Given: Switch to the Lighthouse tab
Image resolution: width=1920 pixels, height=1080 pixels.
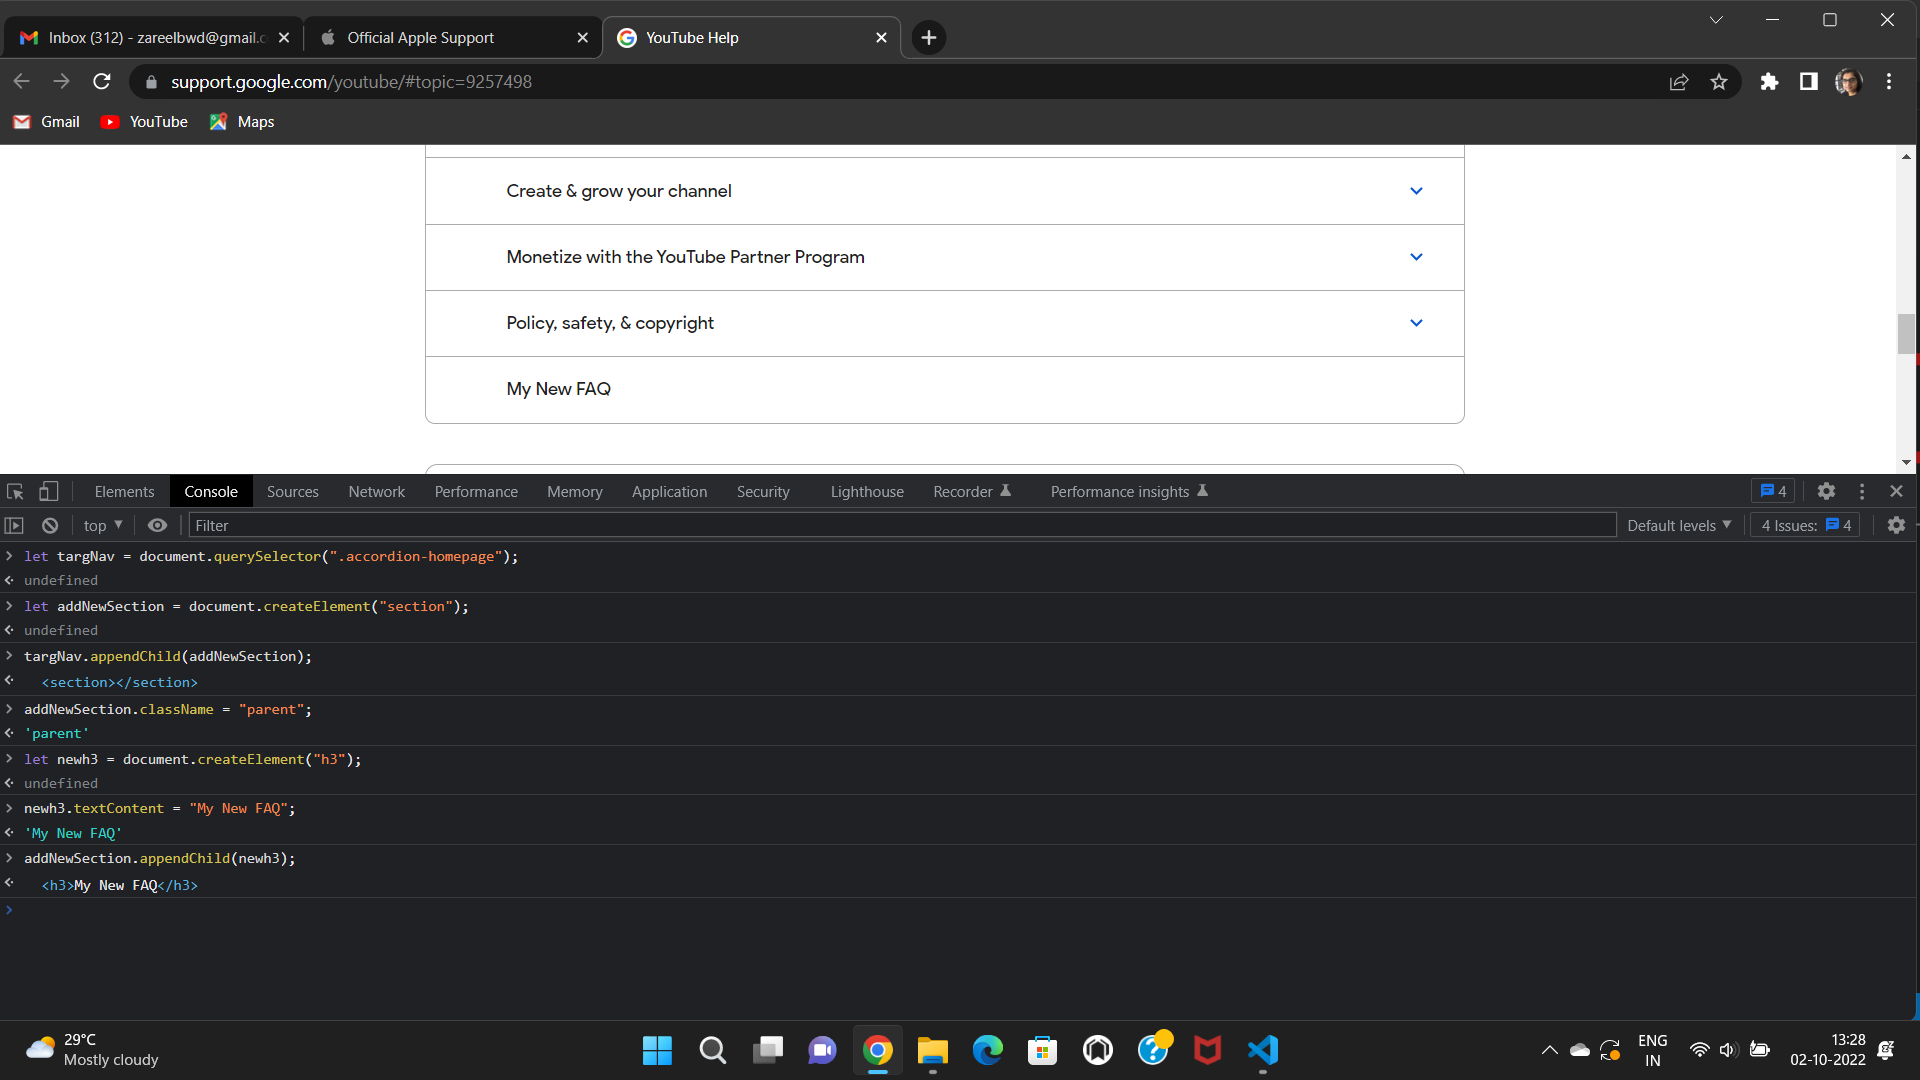Looking at the screenshot, I should pos(867,491).
